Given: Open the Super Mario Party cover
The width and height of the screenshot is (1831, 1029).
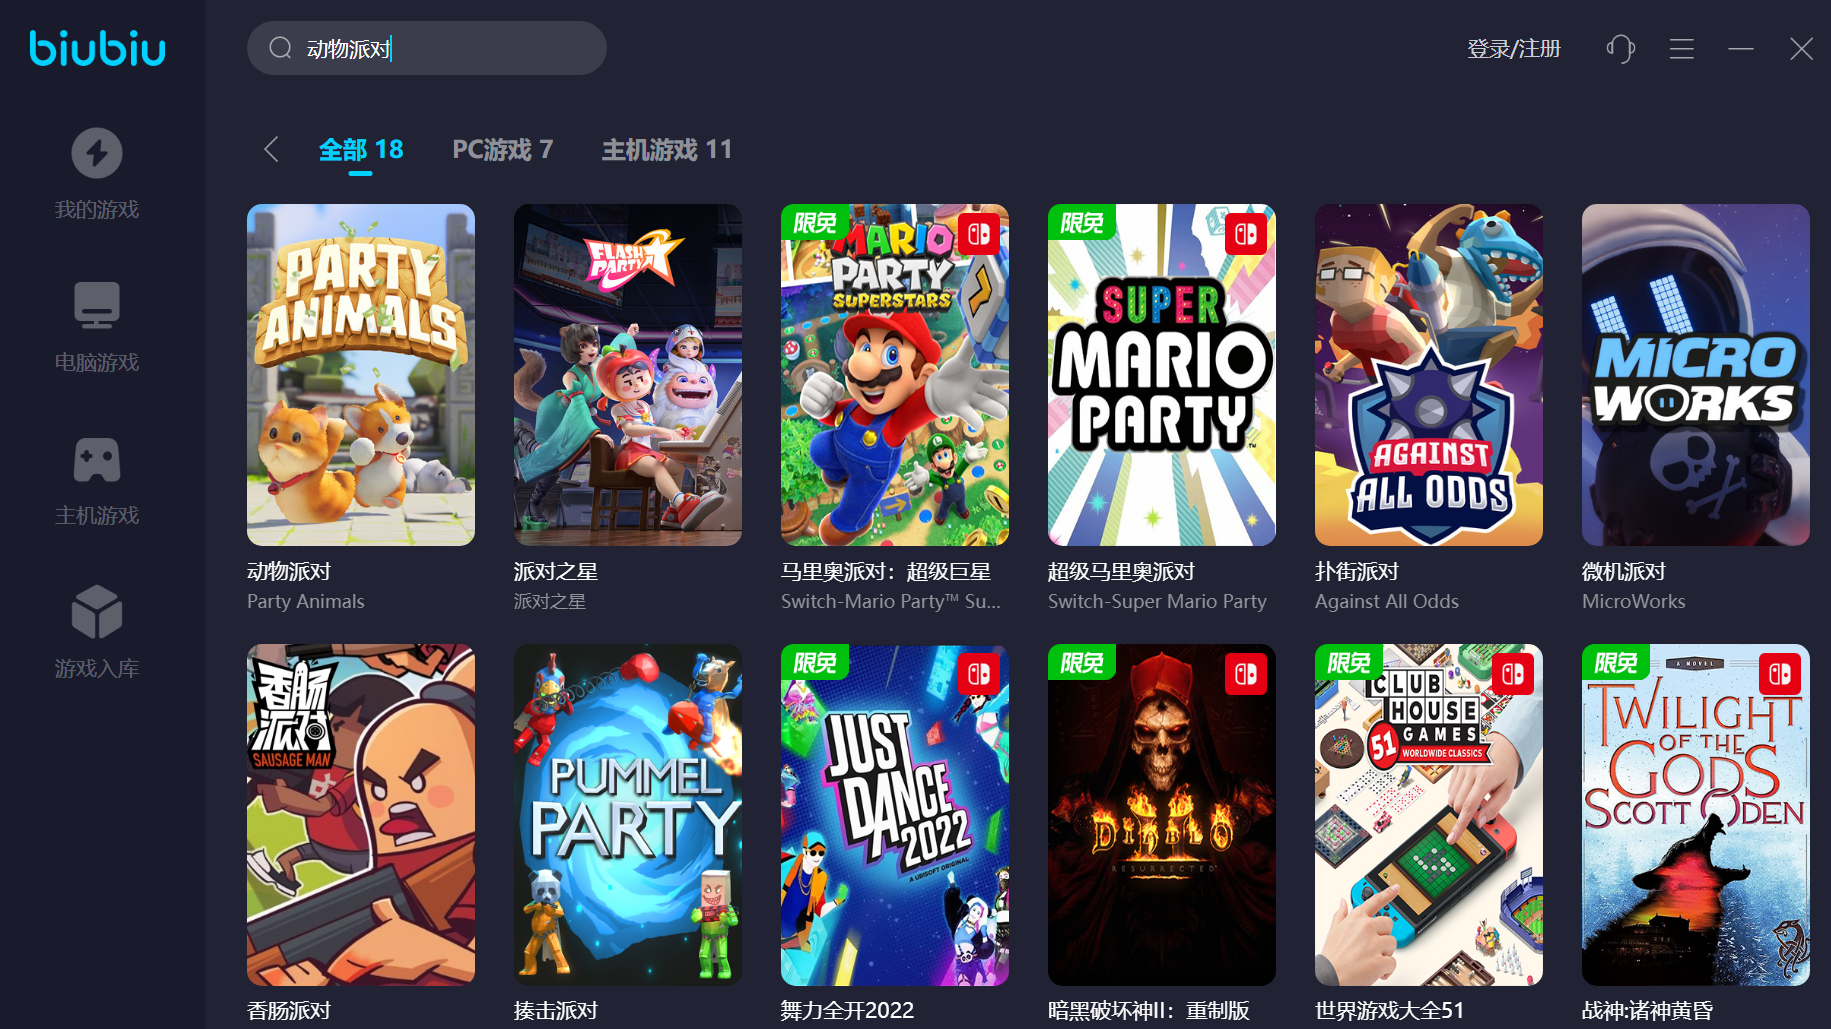Looking at the screenshot, I should pyautogui.click(x=1162, y=375).
